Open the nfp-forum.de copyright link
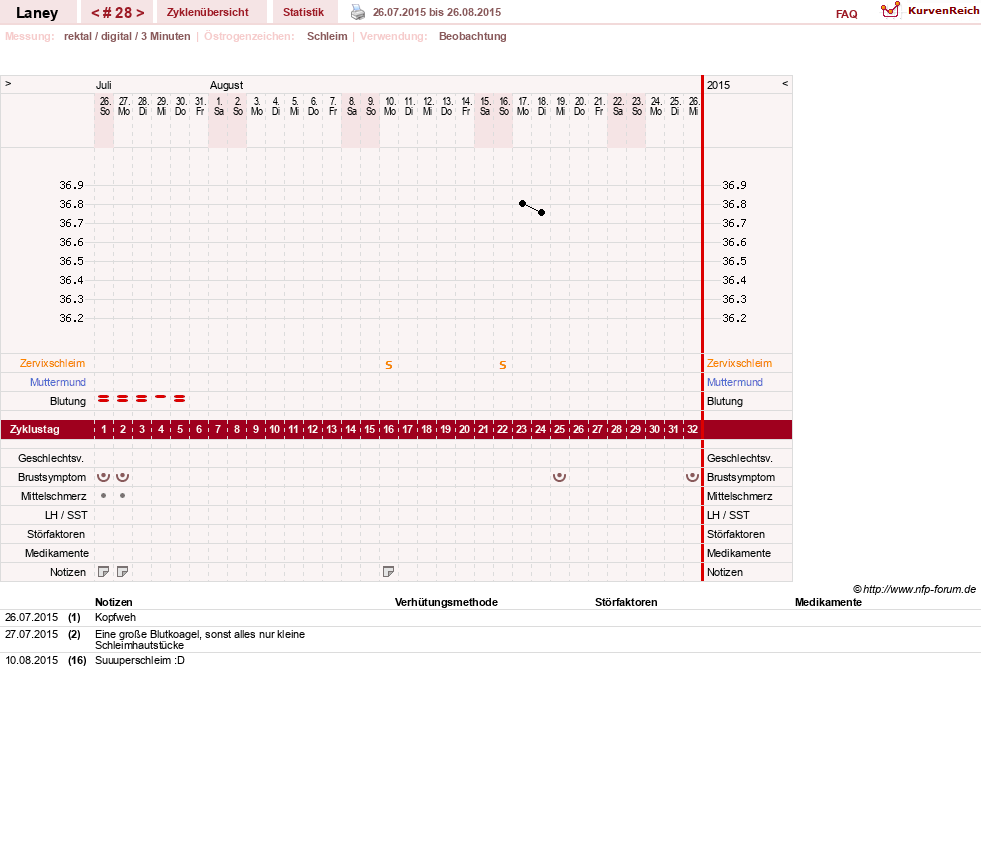This screenshot has width=981, height=855. (x=914, y=589)
